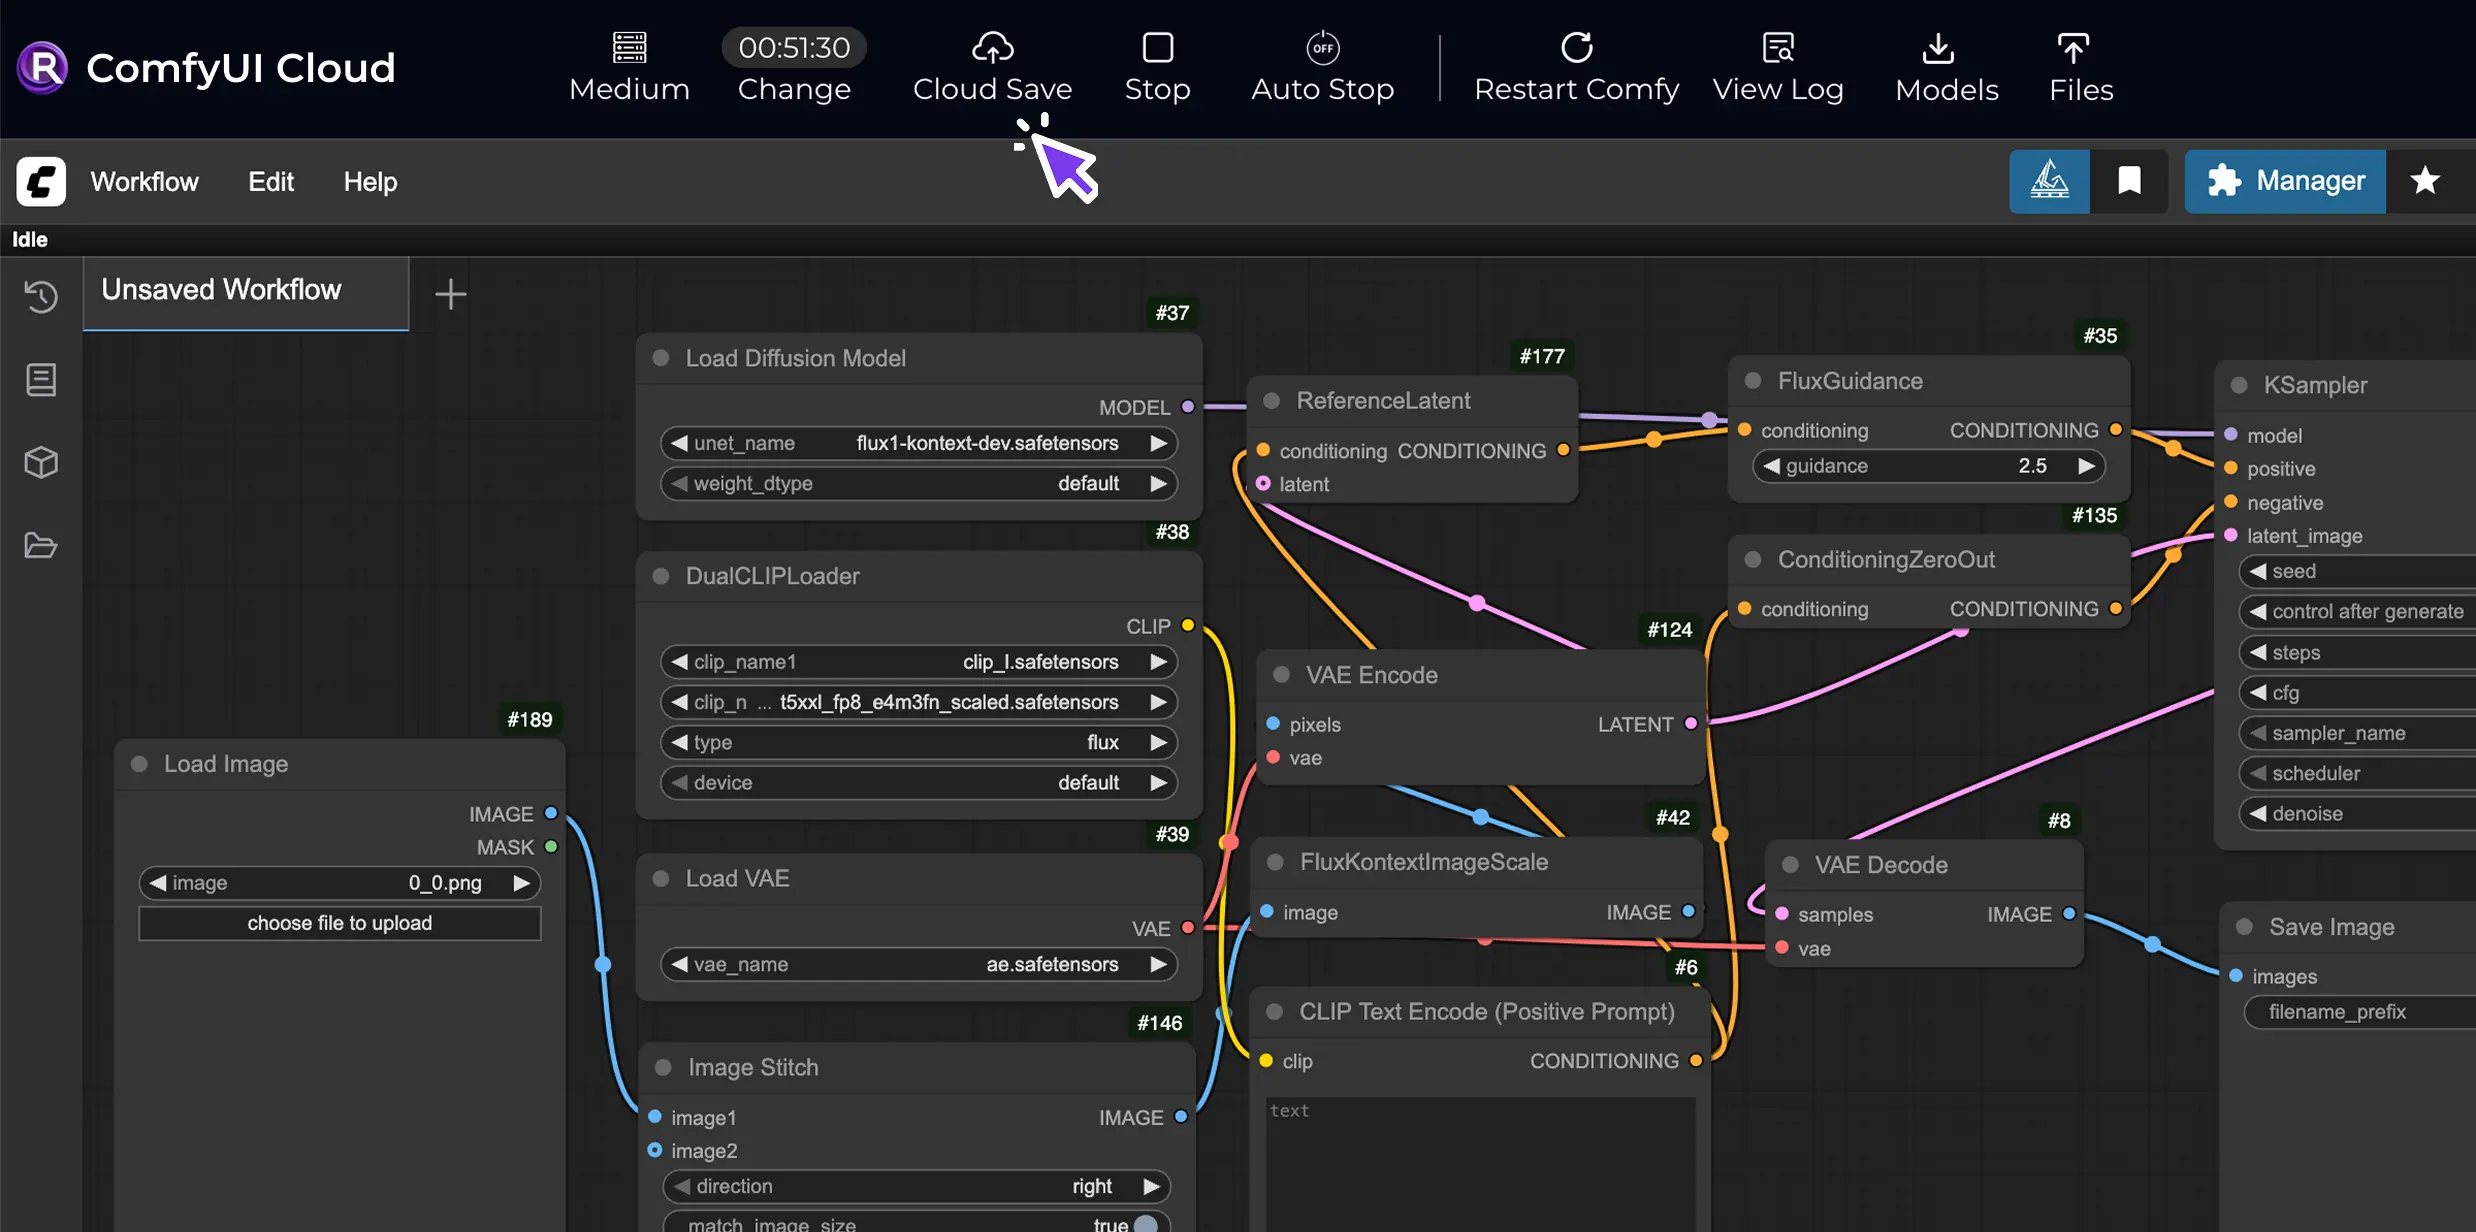Toggle the Auto Stop switch
The image size is (2476, 1232).
coord(1322,47)
